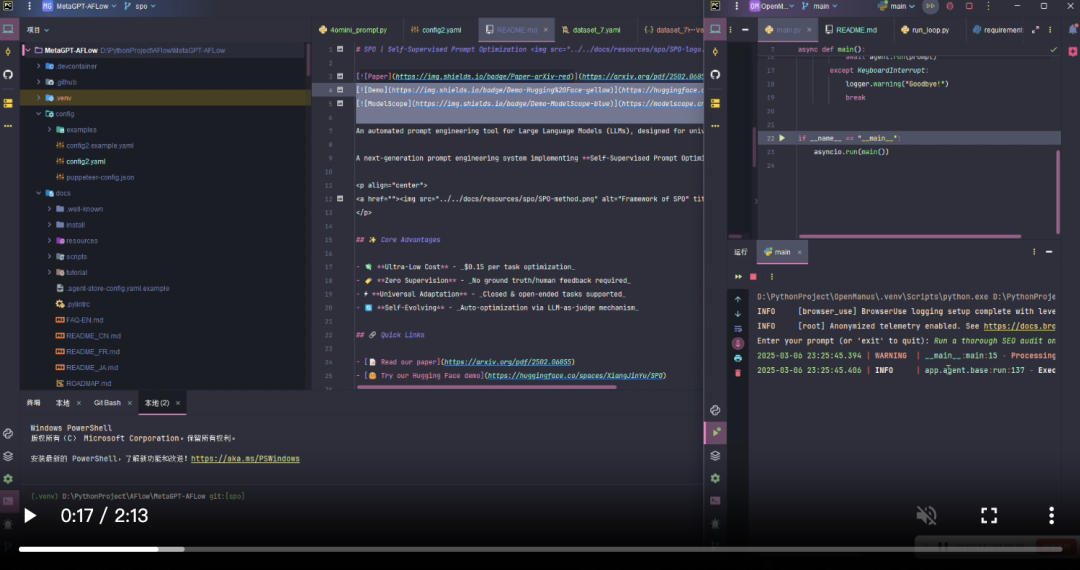Image resolution: width=1080 pixels, height=570 pixels.
Task: Switch to run_loop.py tab in OpenManus
Action: click(x=925, y=30)
